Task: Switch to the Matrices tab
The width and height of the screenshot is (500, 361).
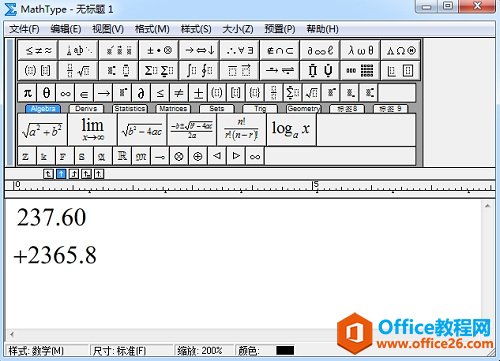Action: click(x=173, y=109)
